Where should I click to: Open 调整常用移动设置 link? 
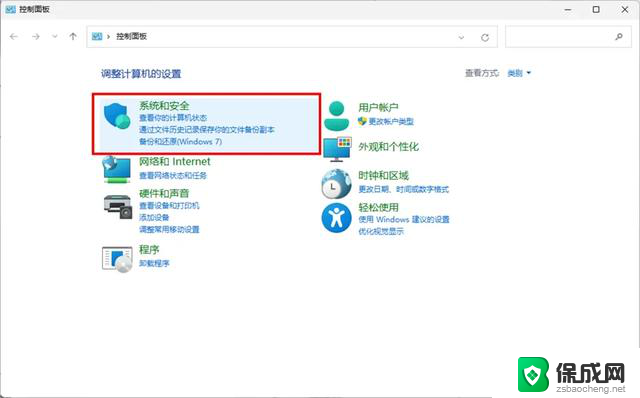pos(169,229)
